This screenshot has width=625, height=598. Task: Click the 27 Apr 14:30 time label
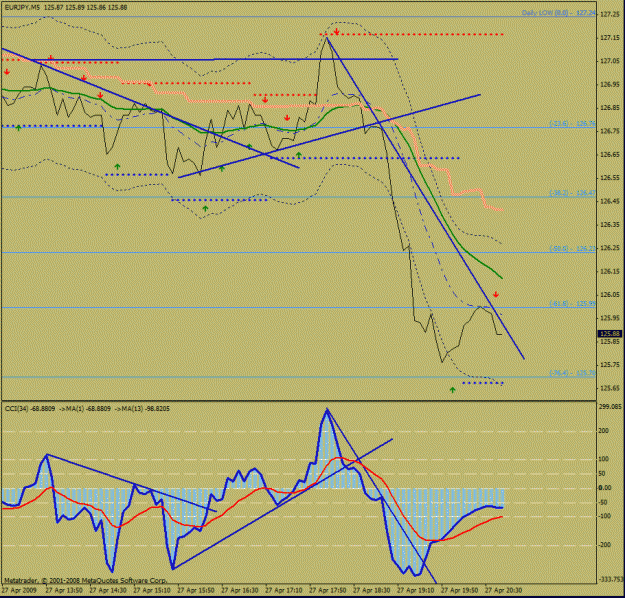pos(108,590)
